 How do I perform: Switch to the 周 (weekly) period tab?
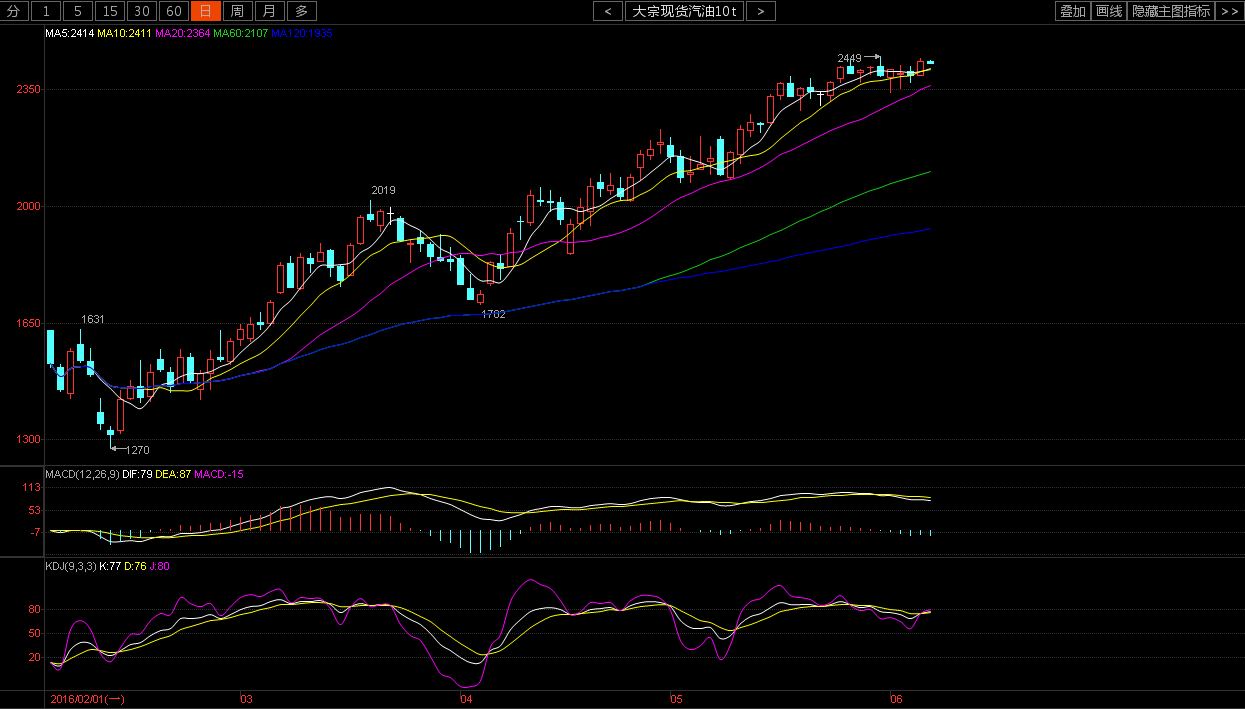[237, 11]
